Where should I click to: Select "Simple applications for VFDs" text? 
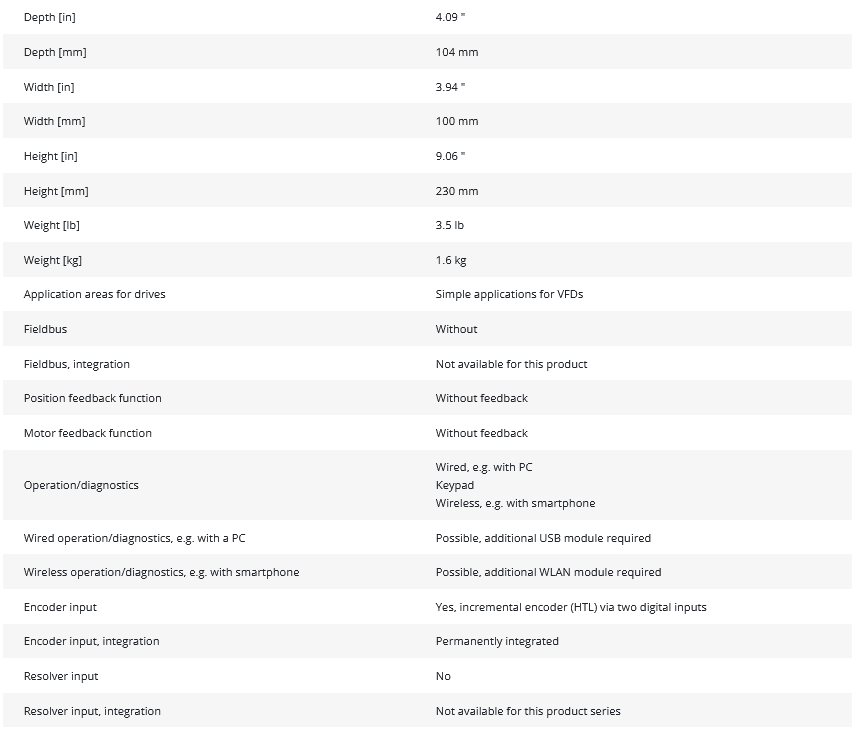click(x=509, y=294)
